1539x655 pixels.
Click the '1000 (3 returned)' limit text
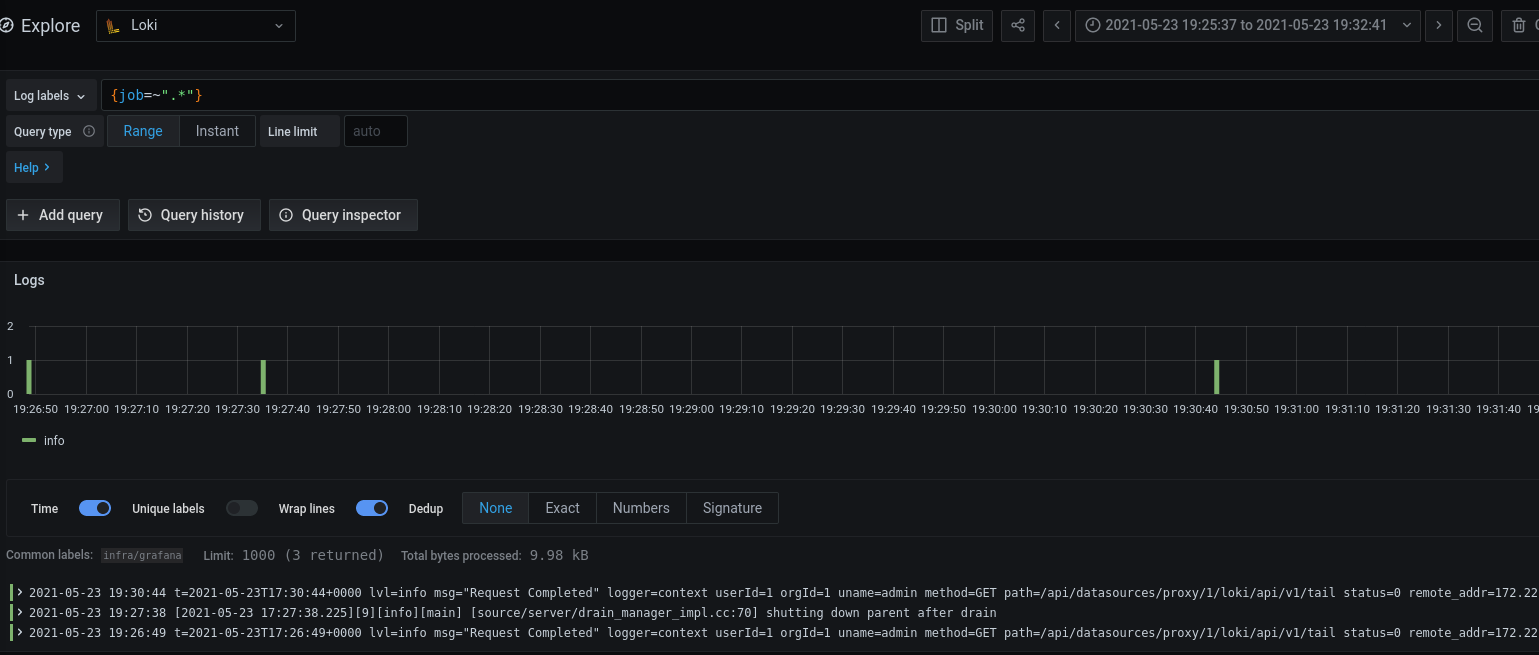pos(313,555)
